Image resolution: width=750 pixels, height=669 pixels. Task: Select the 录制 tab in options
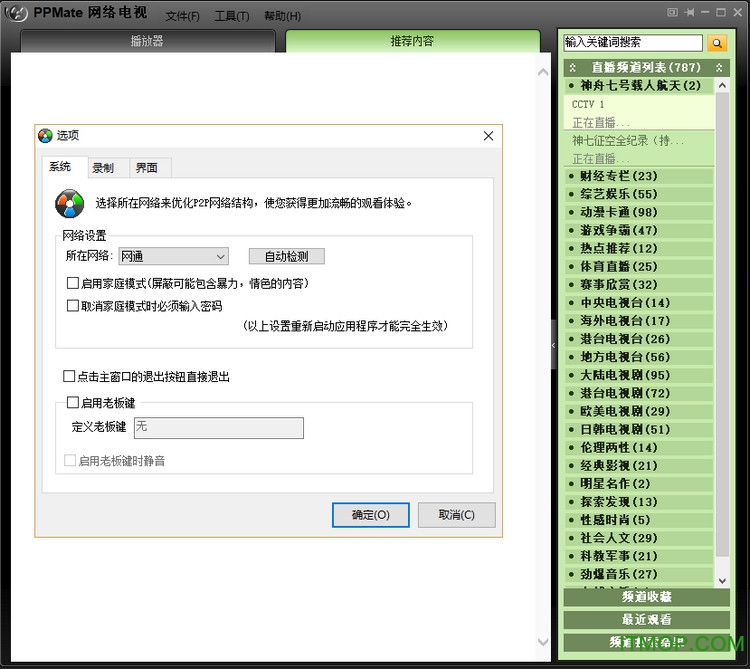tap(108, 168)
